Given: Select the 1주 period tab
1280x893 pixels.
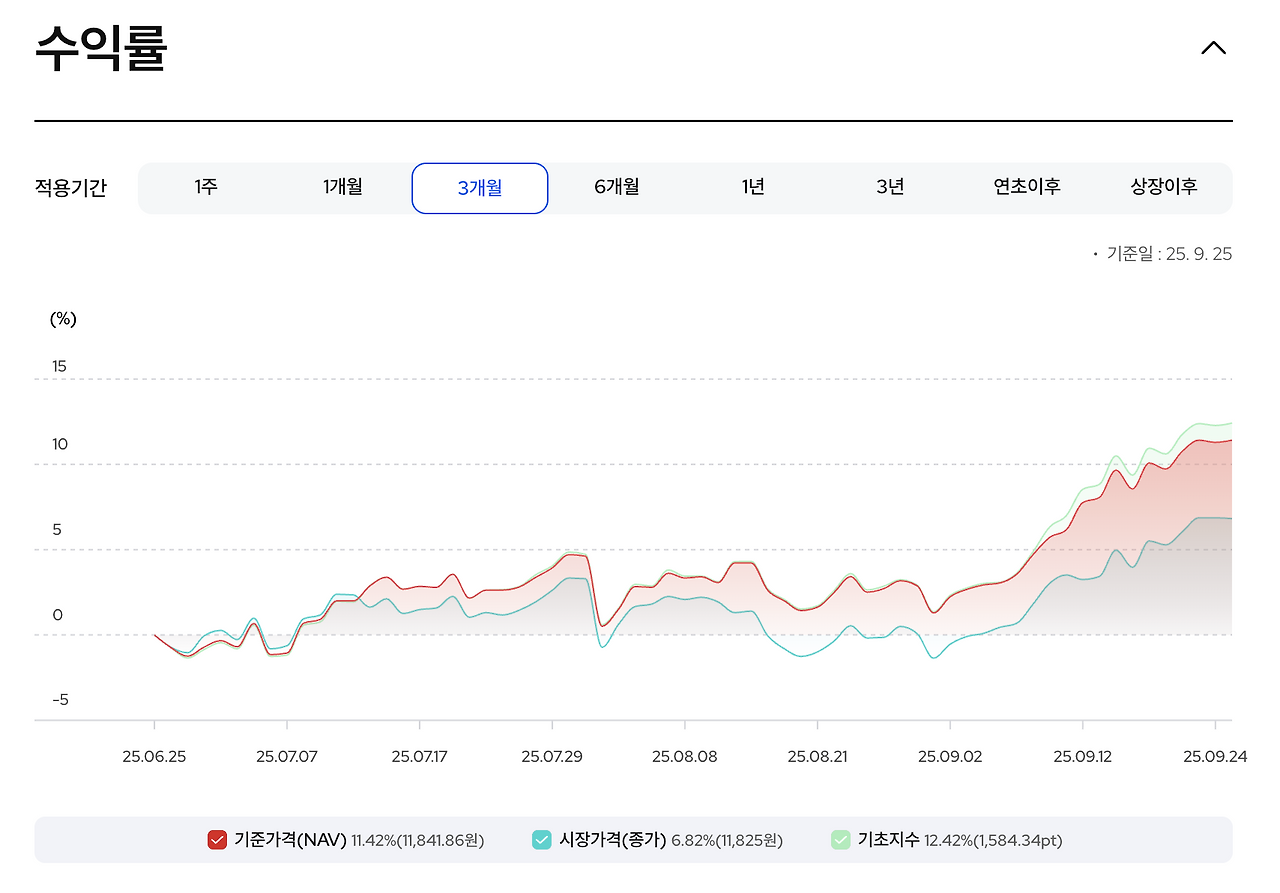Looking at the screenshot, I should point(205,188).
